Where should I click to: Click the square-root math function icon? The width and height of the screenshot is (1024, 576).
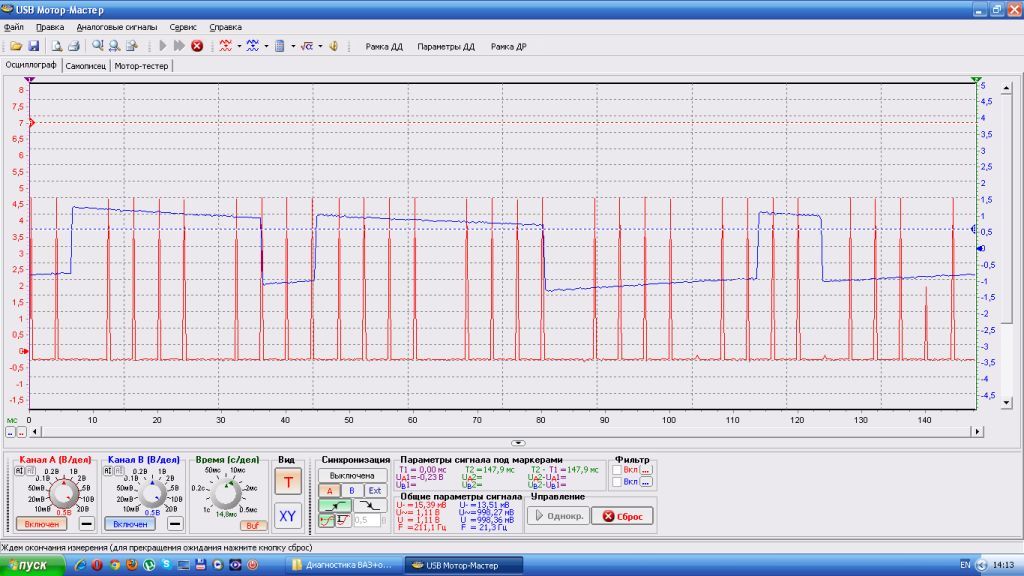pos(306,46)
